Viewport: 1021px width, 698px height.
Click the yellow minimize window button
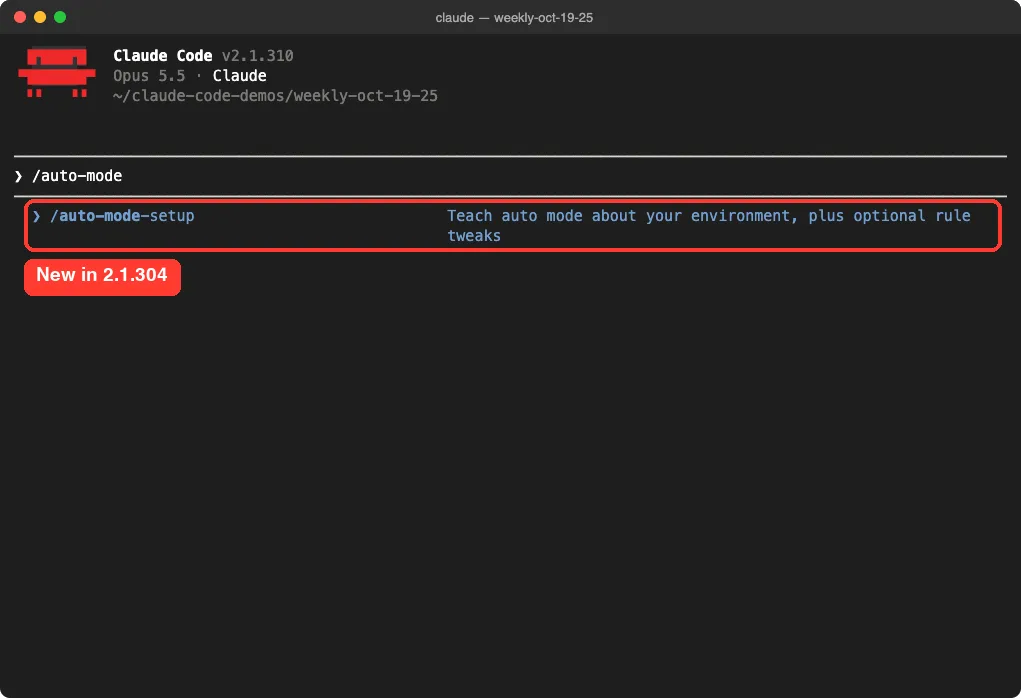[40, 17]
